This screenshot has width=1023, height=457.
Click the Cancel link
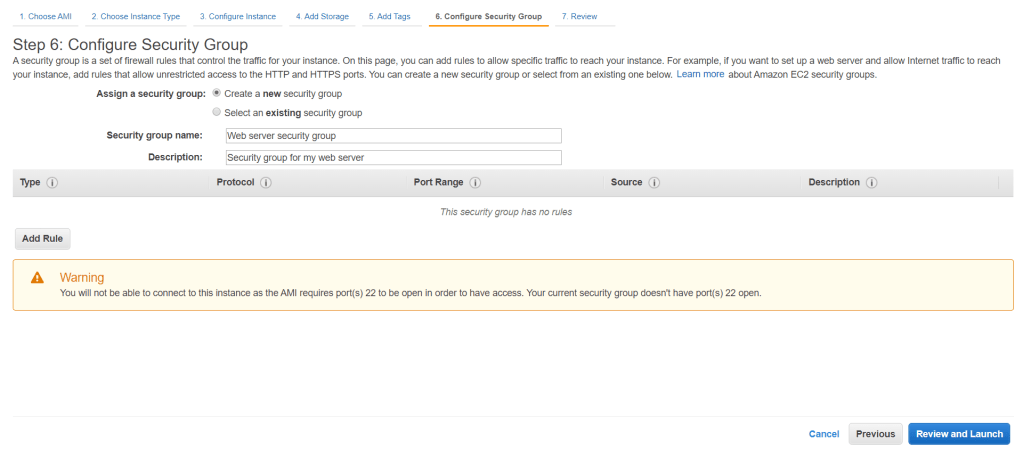[824, 434]
